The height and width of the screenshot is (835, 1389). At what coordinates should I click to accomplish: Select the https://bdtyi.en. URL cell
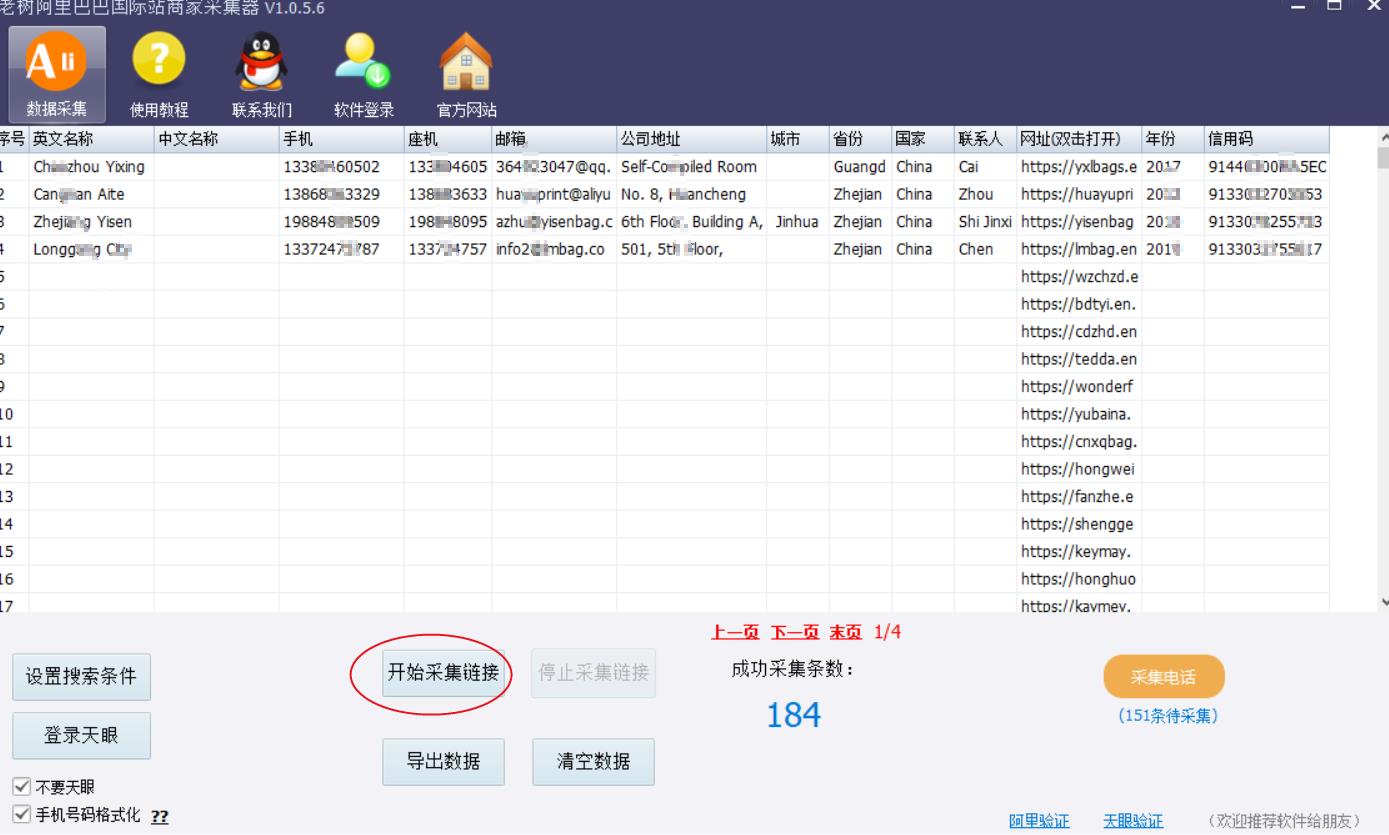point(1079,304)
